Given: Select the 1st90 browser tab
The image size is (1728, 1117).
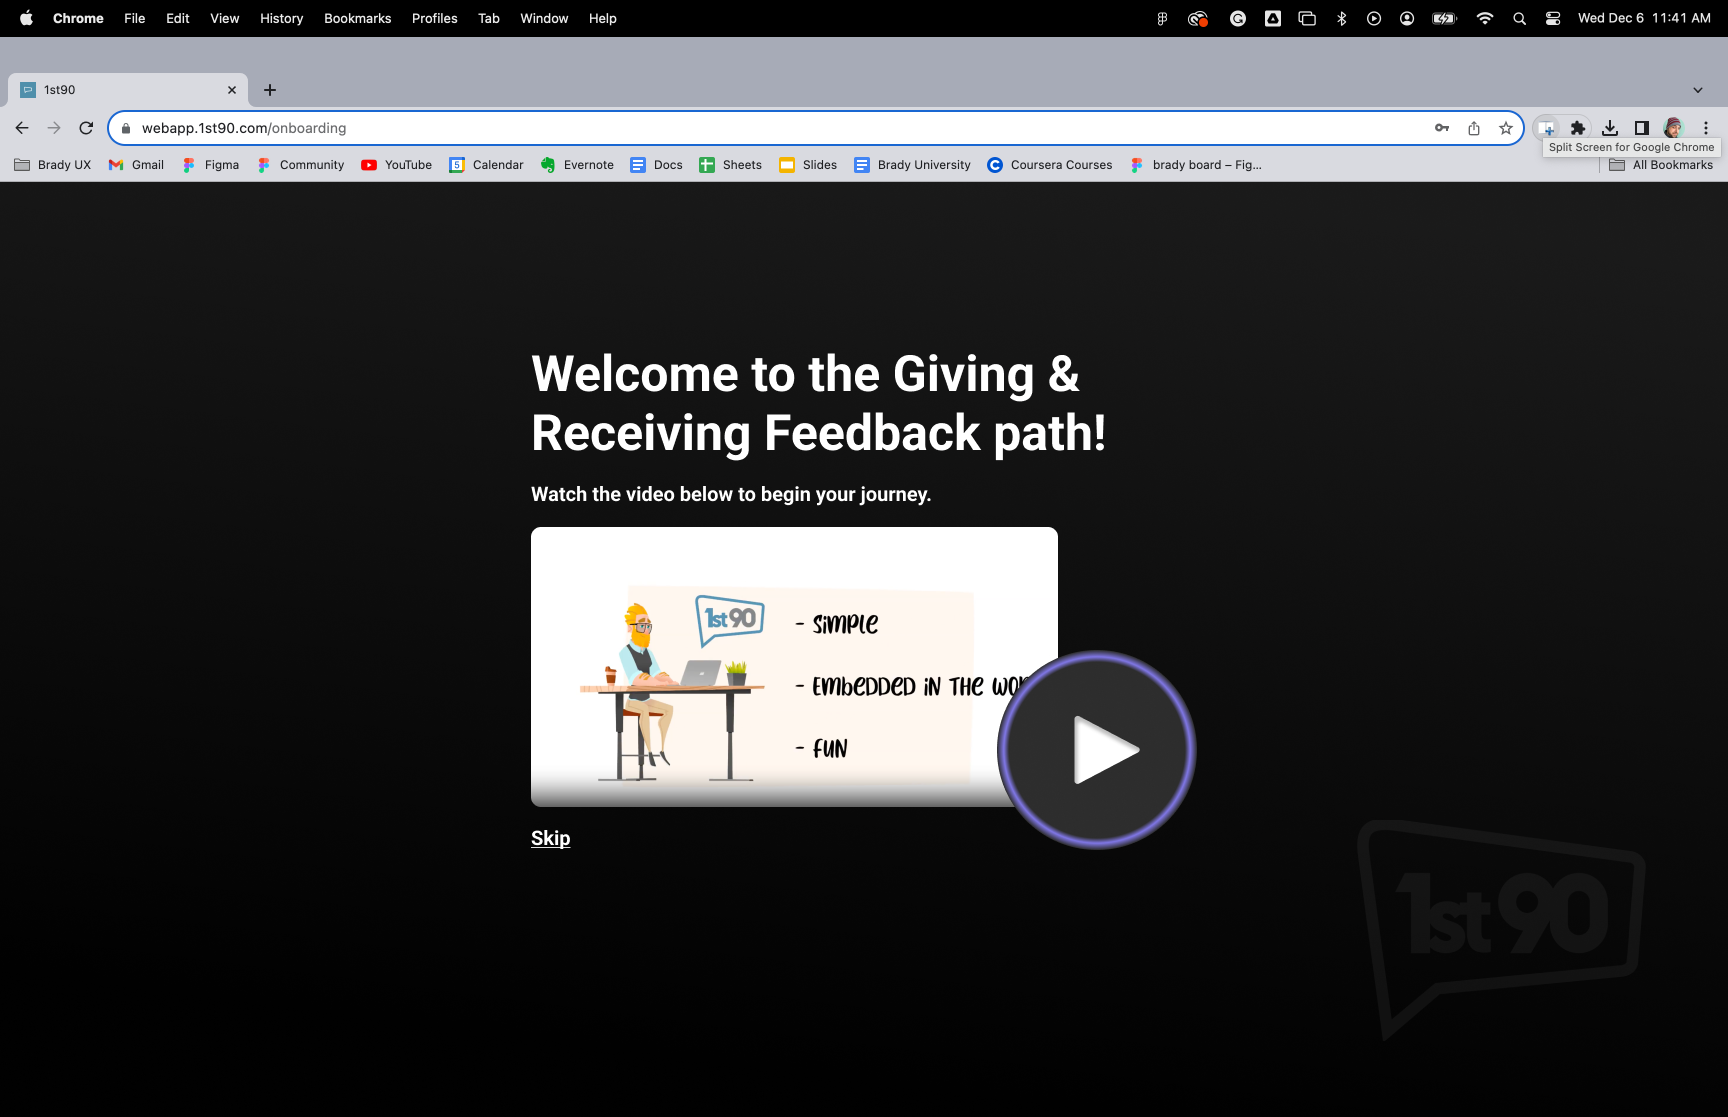Looking at the screenshot, I should point(128,90).
